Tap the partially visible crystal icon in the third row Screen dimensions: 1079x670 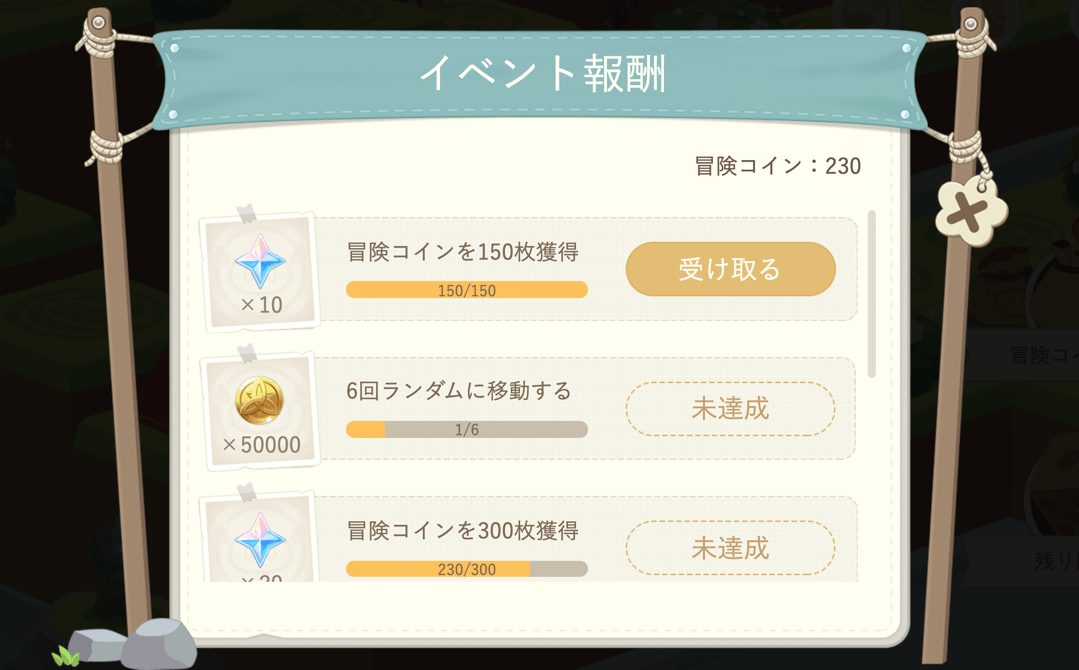tap(260, 542)
